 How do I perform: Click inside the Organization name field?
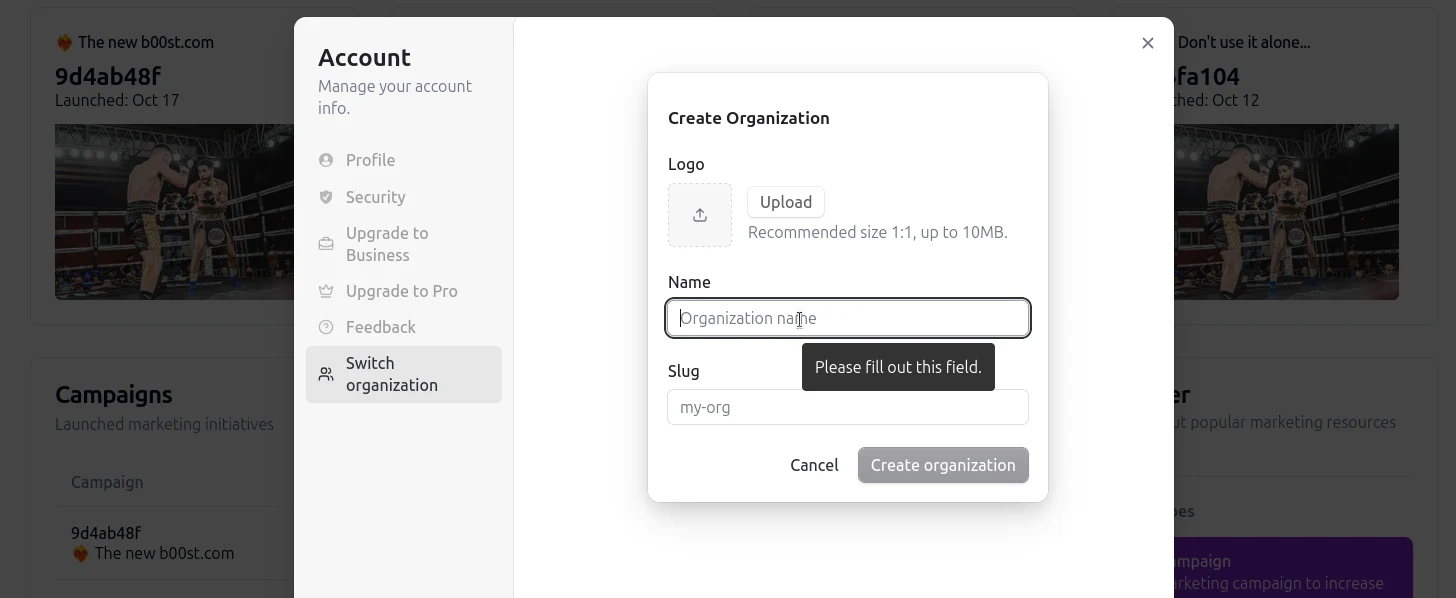pyautogui.click(x=847, y=318)
